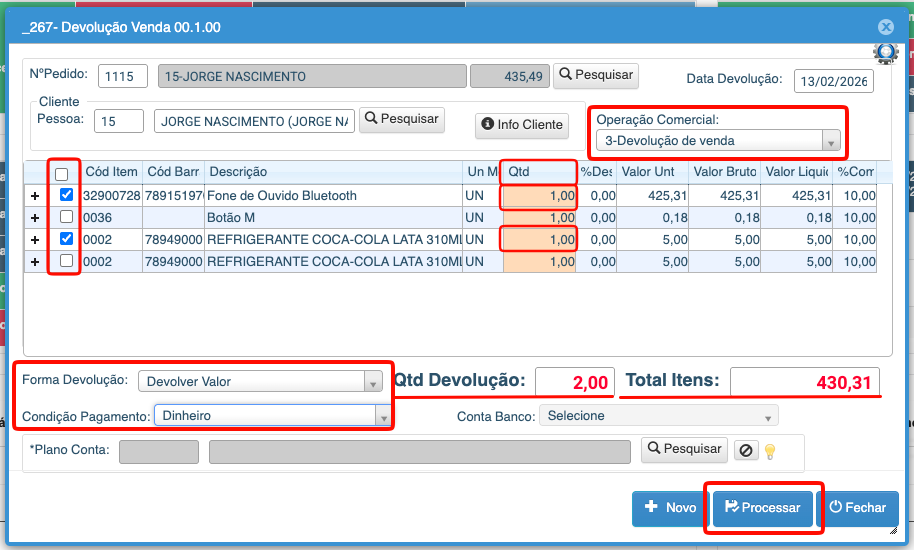This screenshot has height=550, width=914.
Task: Click the support avatar icon at top right
Action: 885,54
